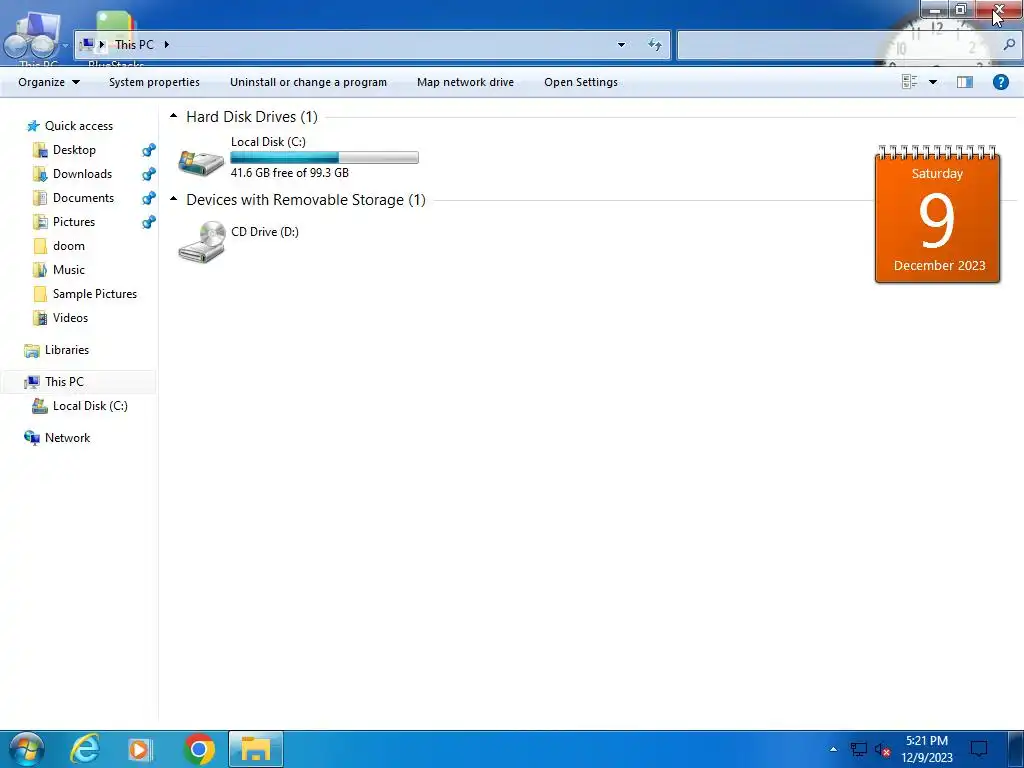Open the blue Help question mark

click(x=1000, y=82)
